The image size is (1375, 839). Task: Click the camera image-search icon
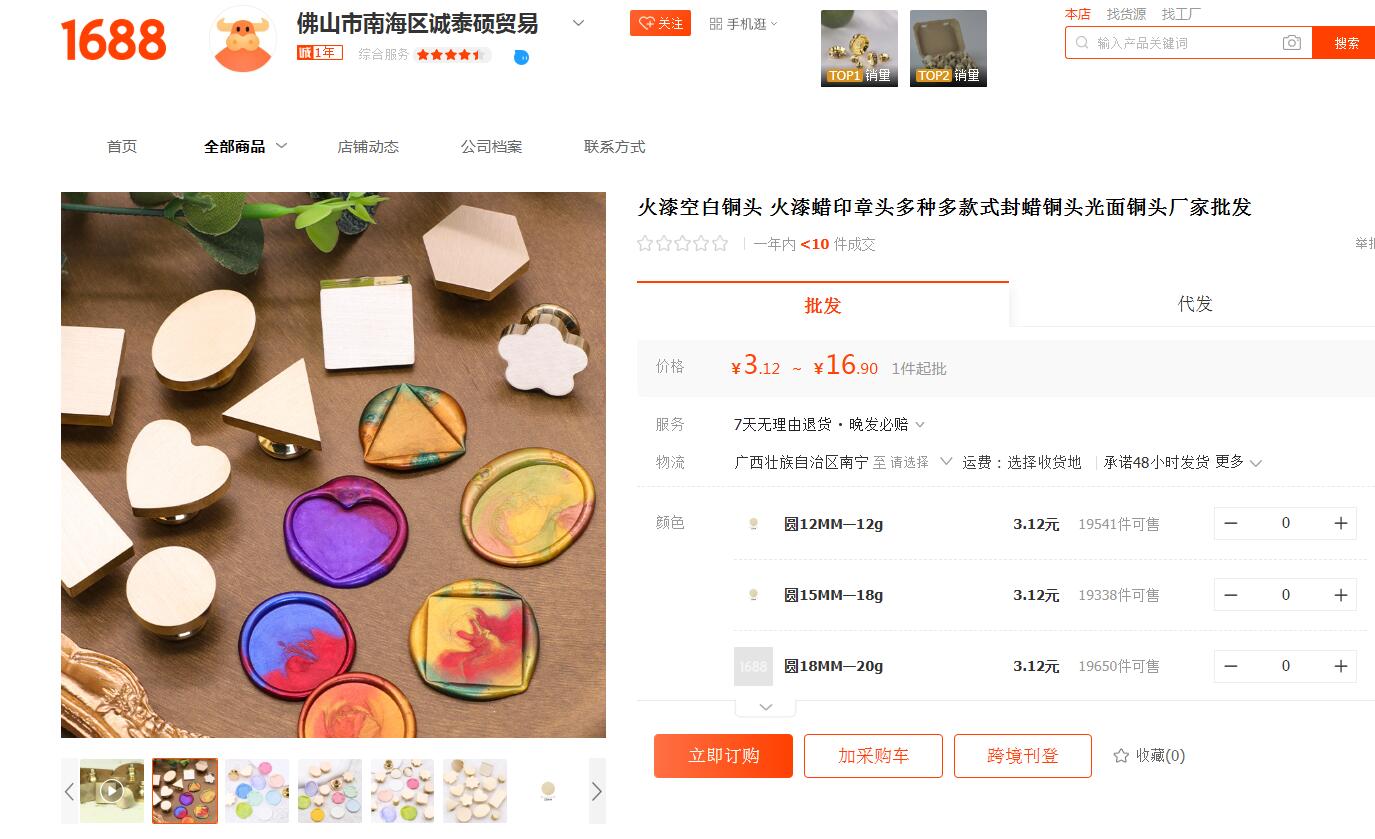point(1292,43)
